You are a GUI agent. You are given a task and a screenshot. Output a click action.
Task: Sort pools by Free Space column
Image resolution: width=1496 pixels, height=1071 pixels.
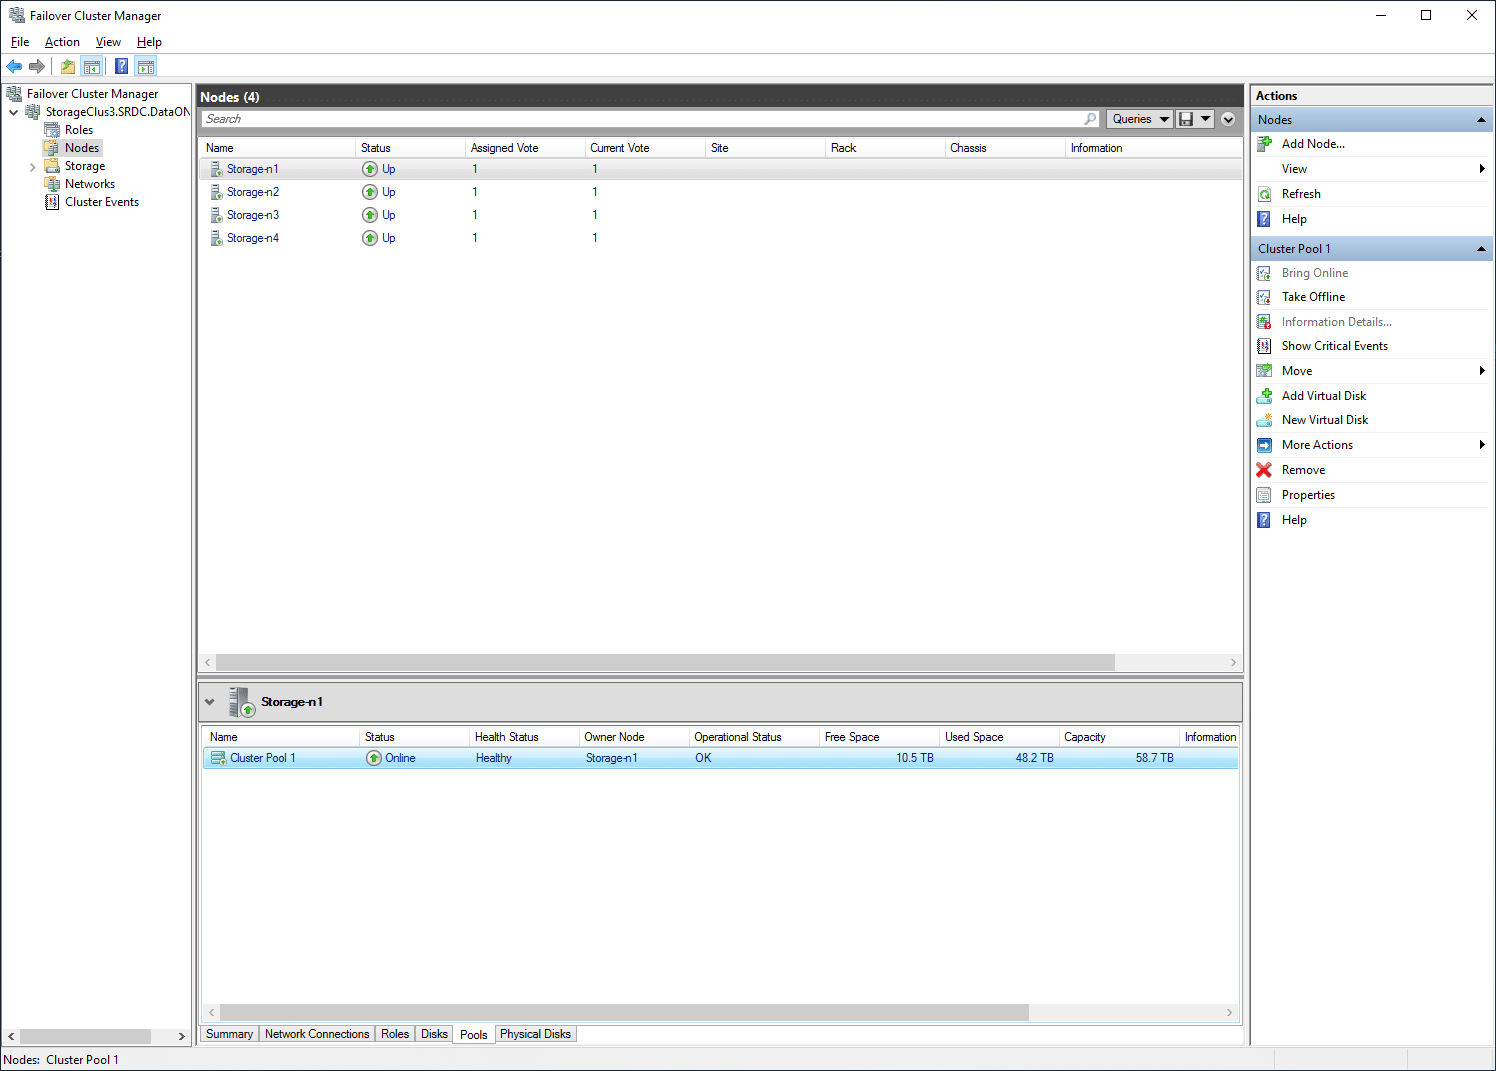click(880, 737)
